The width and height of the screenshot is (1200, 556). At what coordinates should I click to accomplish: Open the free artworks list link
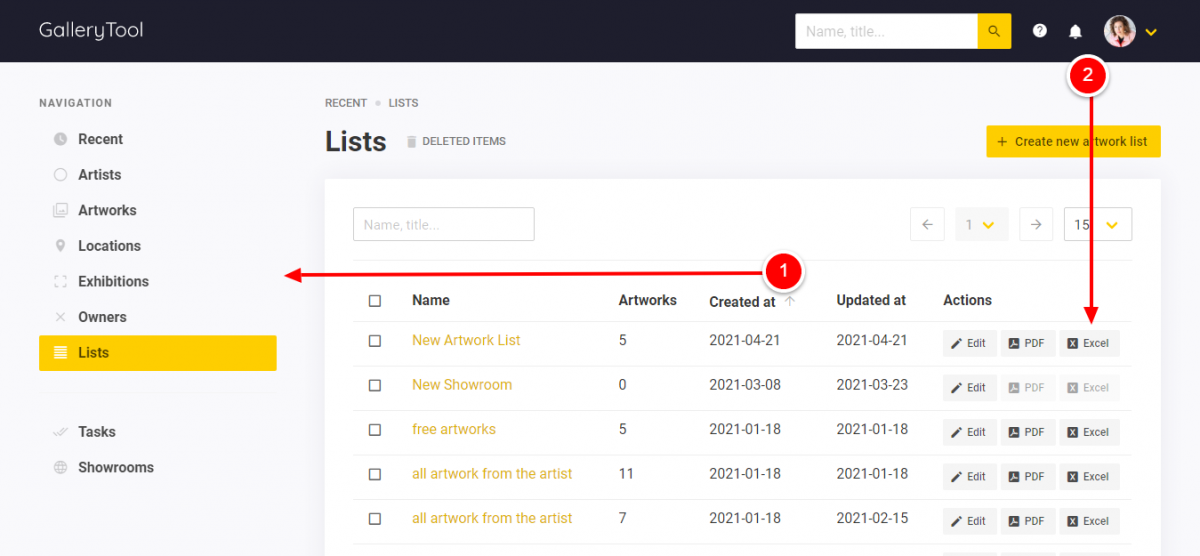click(x=454, y=429)
